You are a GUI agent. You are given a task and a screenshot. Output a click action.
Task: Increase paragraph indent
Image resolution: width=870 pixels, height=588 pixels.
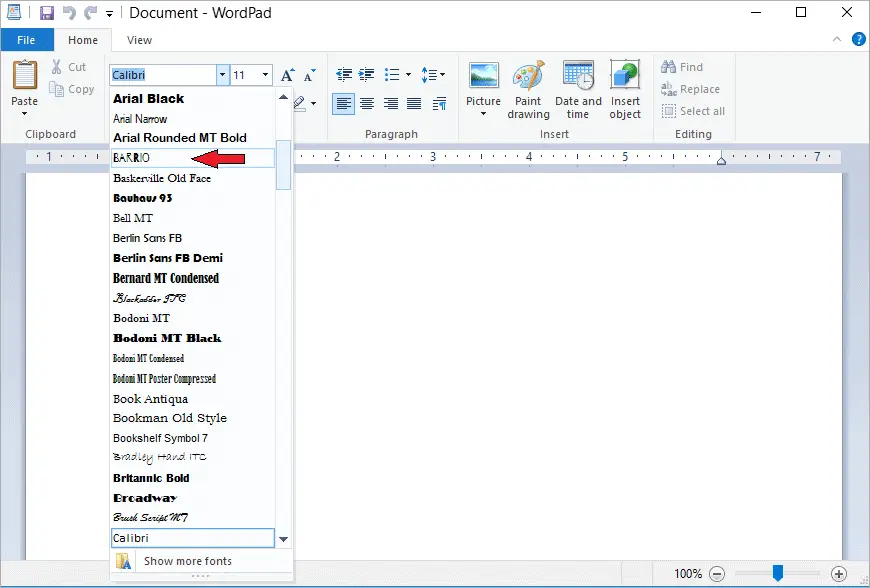coord(367,74)
